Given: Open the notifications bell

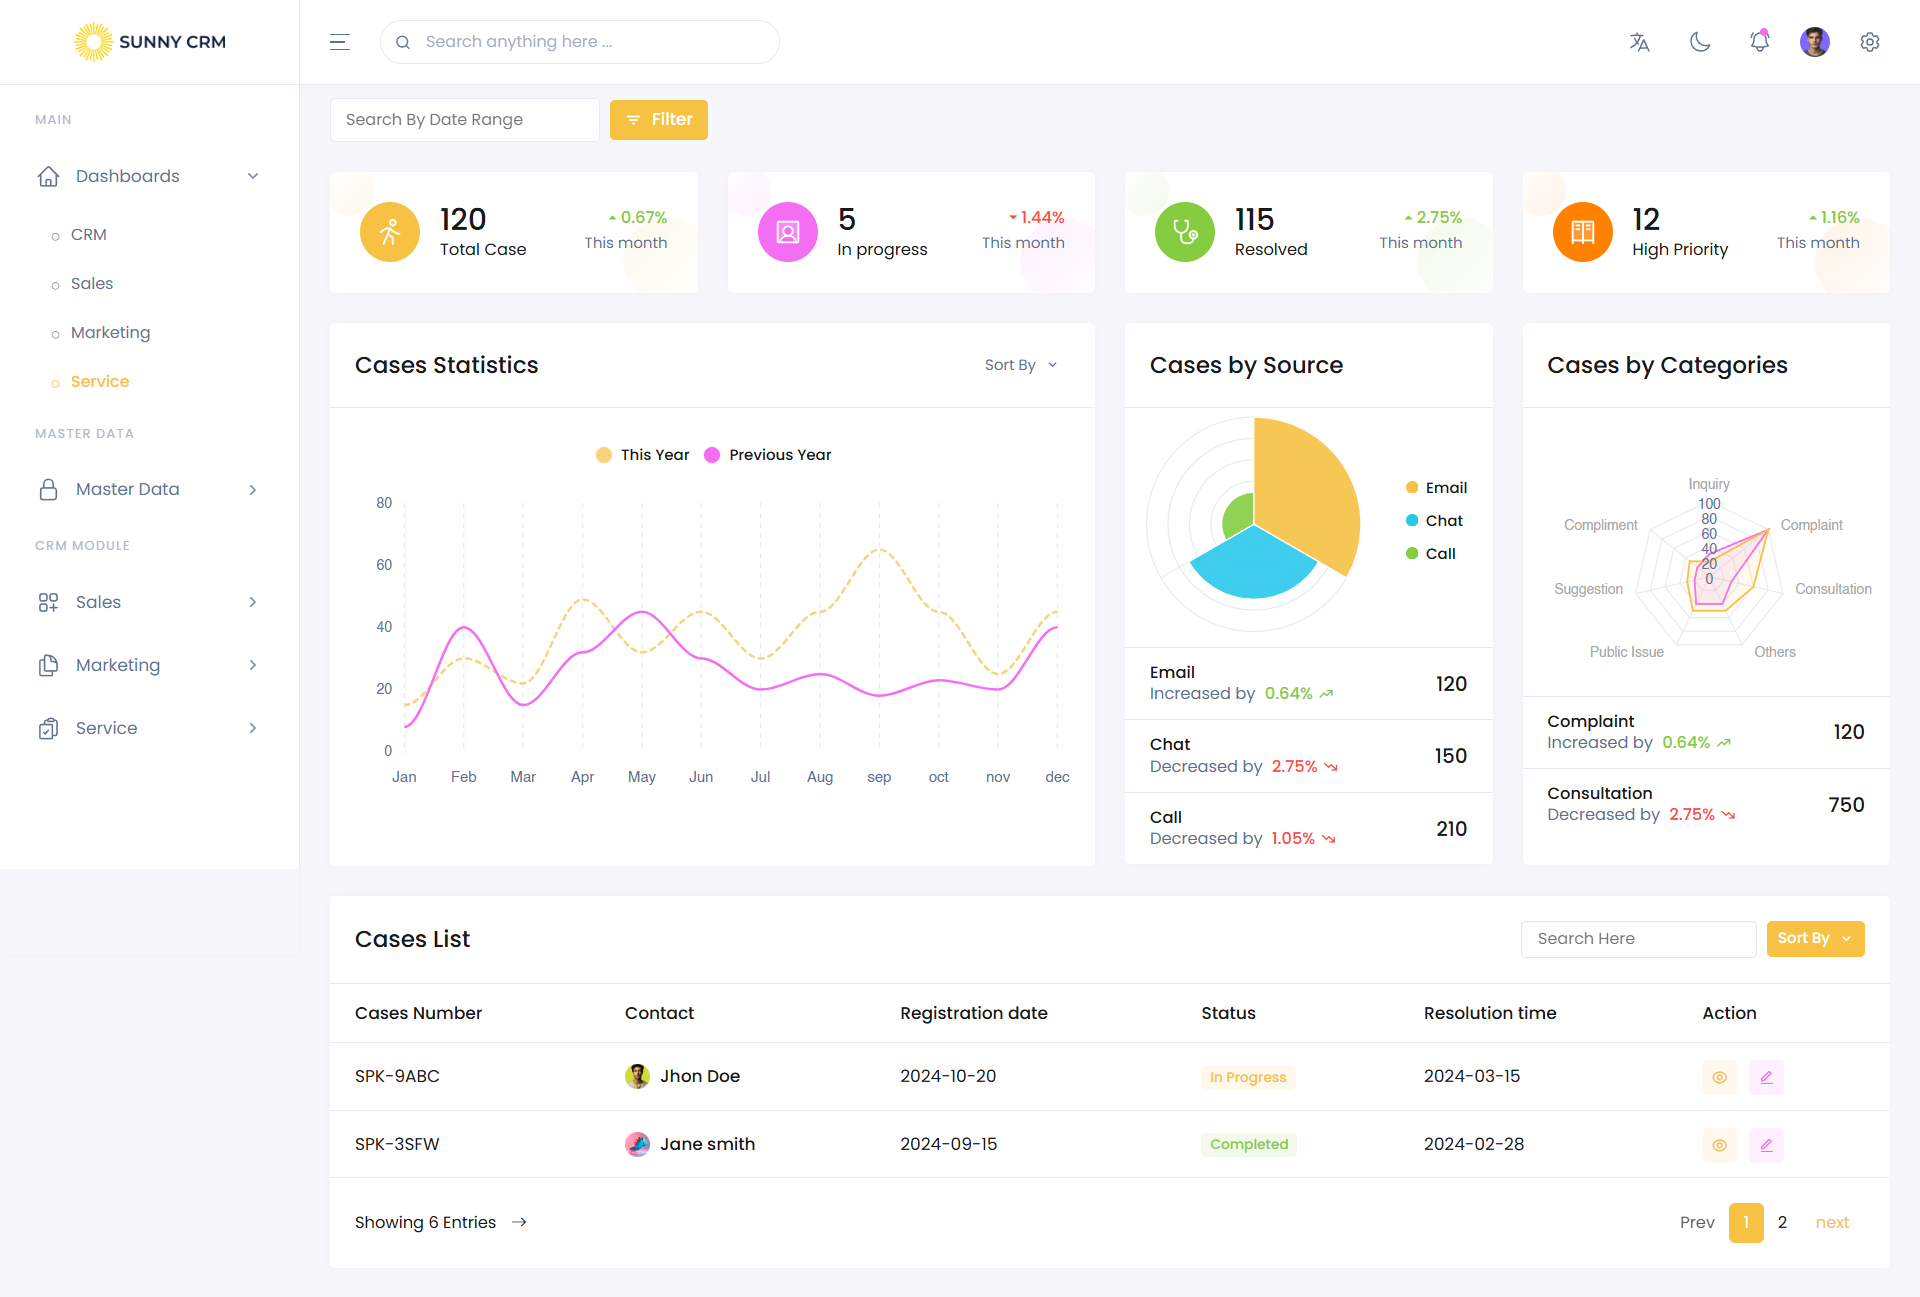Looking at the screenshot, I should pos(1759,42).
